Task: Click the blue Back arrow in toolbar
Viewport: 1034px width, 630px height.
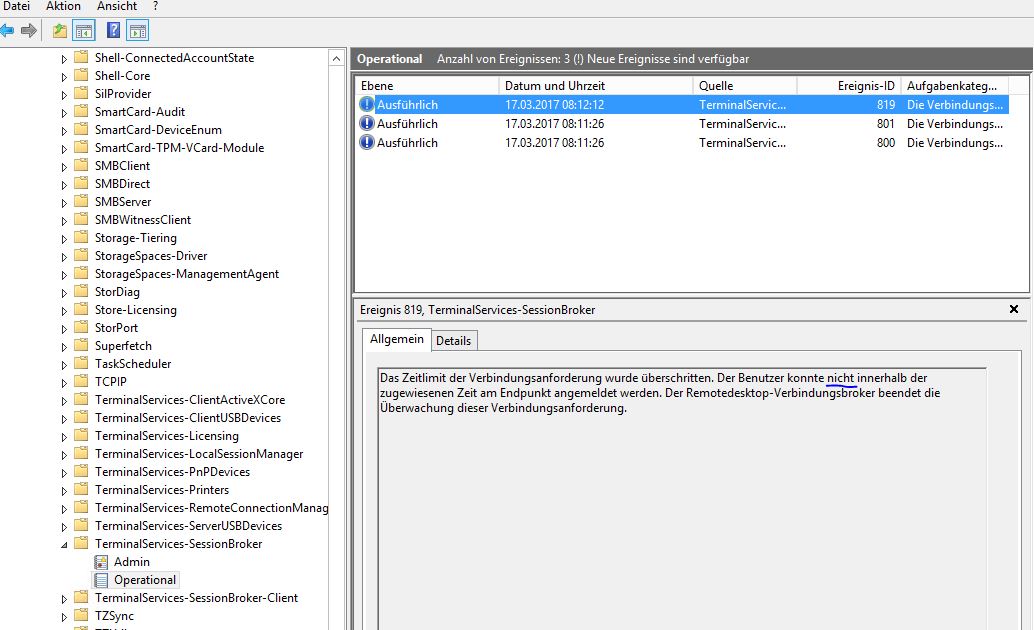Action: pyautogui.click(x=7, y=31)
